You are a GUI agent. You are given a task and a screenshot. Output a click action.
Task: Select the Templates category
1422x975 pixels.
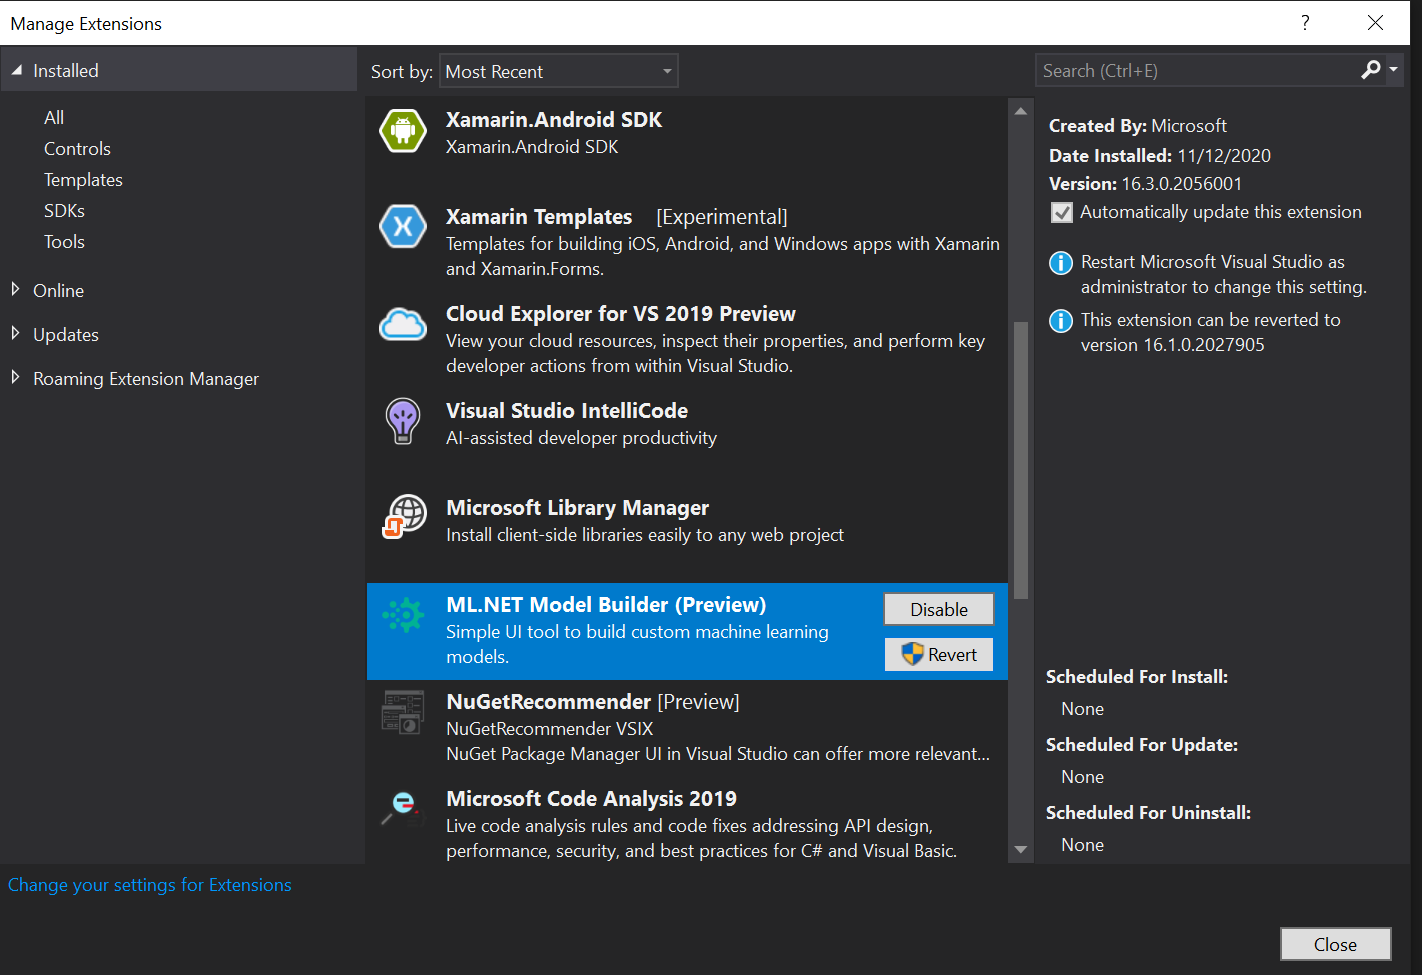point(83,179)
